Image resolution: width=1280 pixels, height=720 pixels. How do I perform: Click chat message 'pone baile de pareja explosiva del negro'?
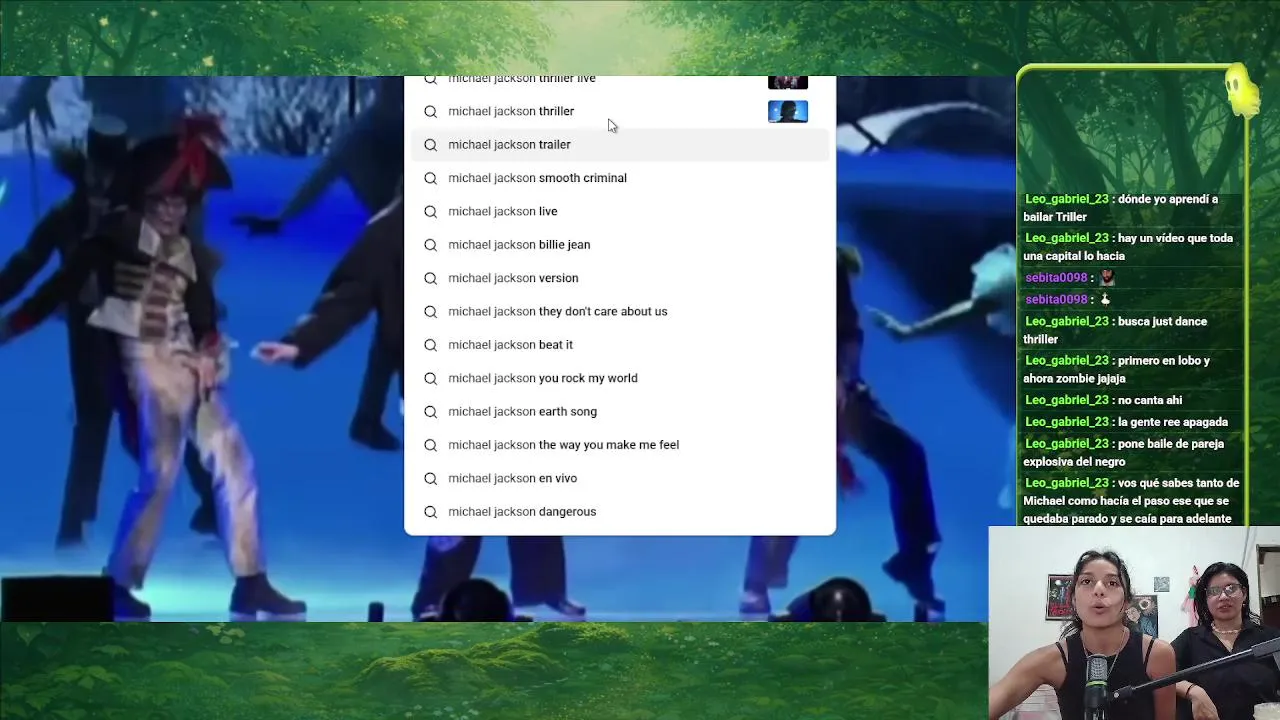[x=1123, y=452]
